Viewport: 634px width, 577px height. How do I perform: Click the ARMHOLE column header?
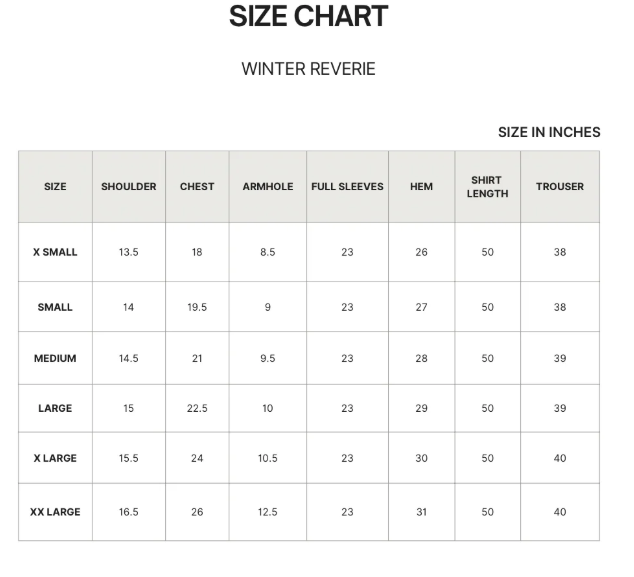click(x=268, y=187)
